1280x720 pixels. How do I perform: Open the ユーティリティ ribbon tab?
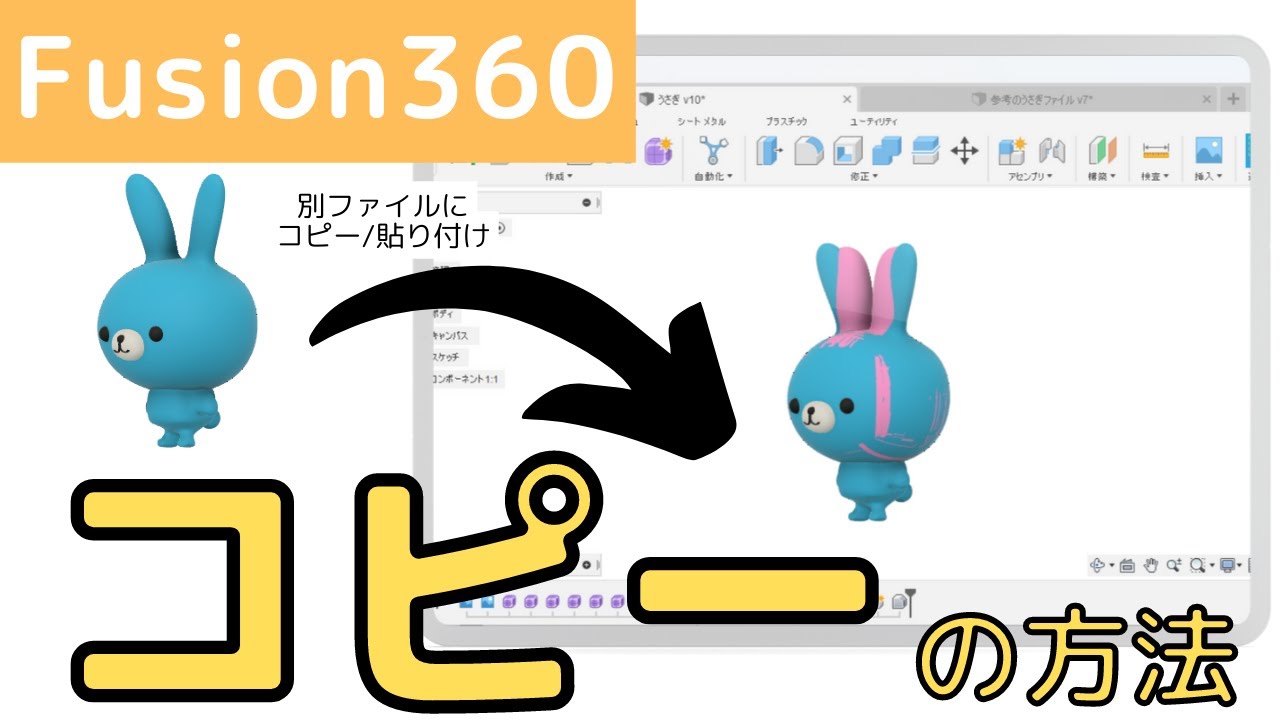[875, 121]
